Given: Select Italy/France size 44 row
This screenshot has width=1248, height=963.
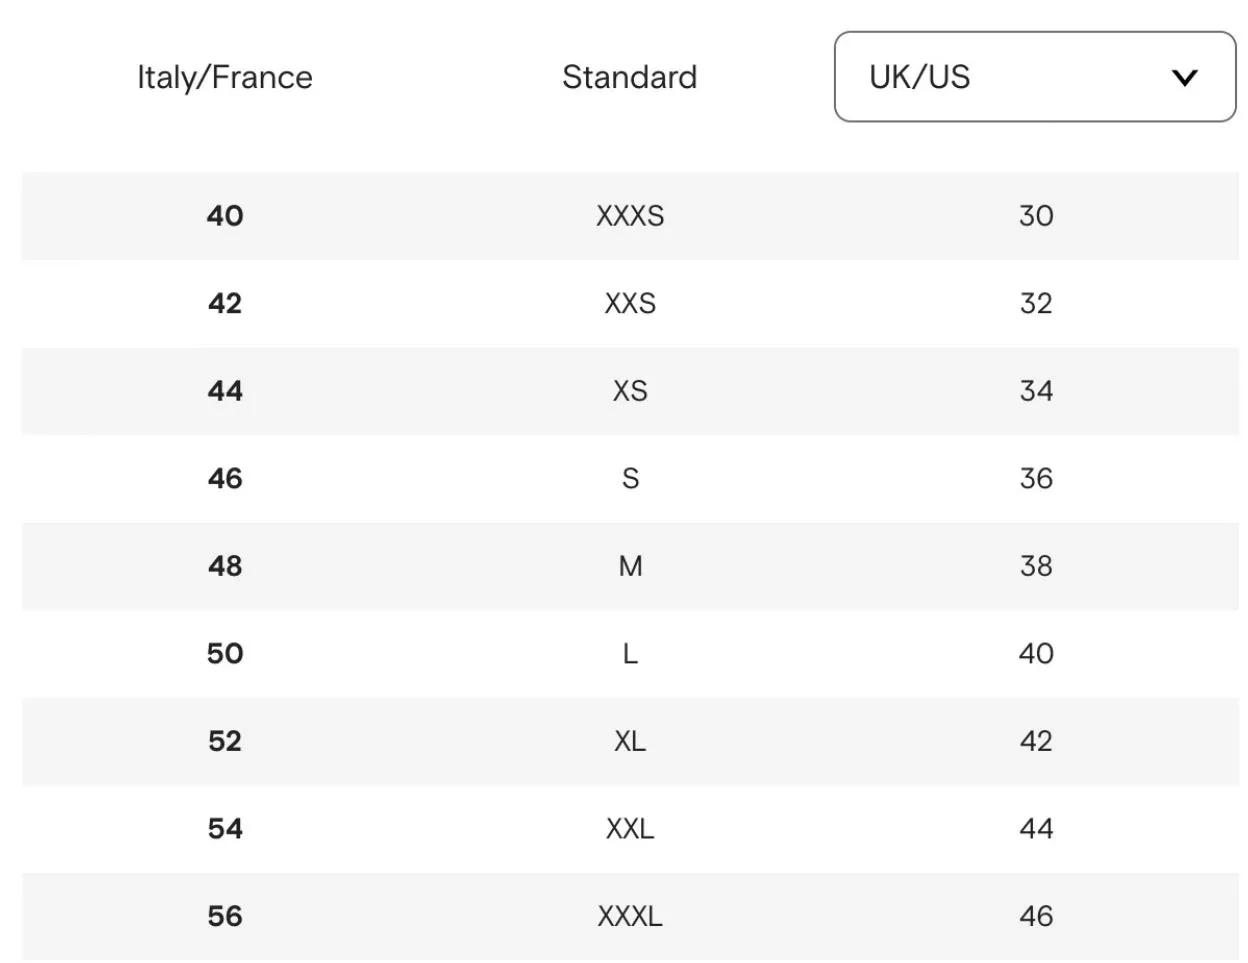Looking at the screenshot, I should click(x=630, y=391).
